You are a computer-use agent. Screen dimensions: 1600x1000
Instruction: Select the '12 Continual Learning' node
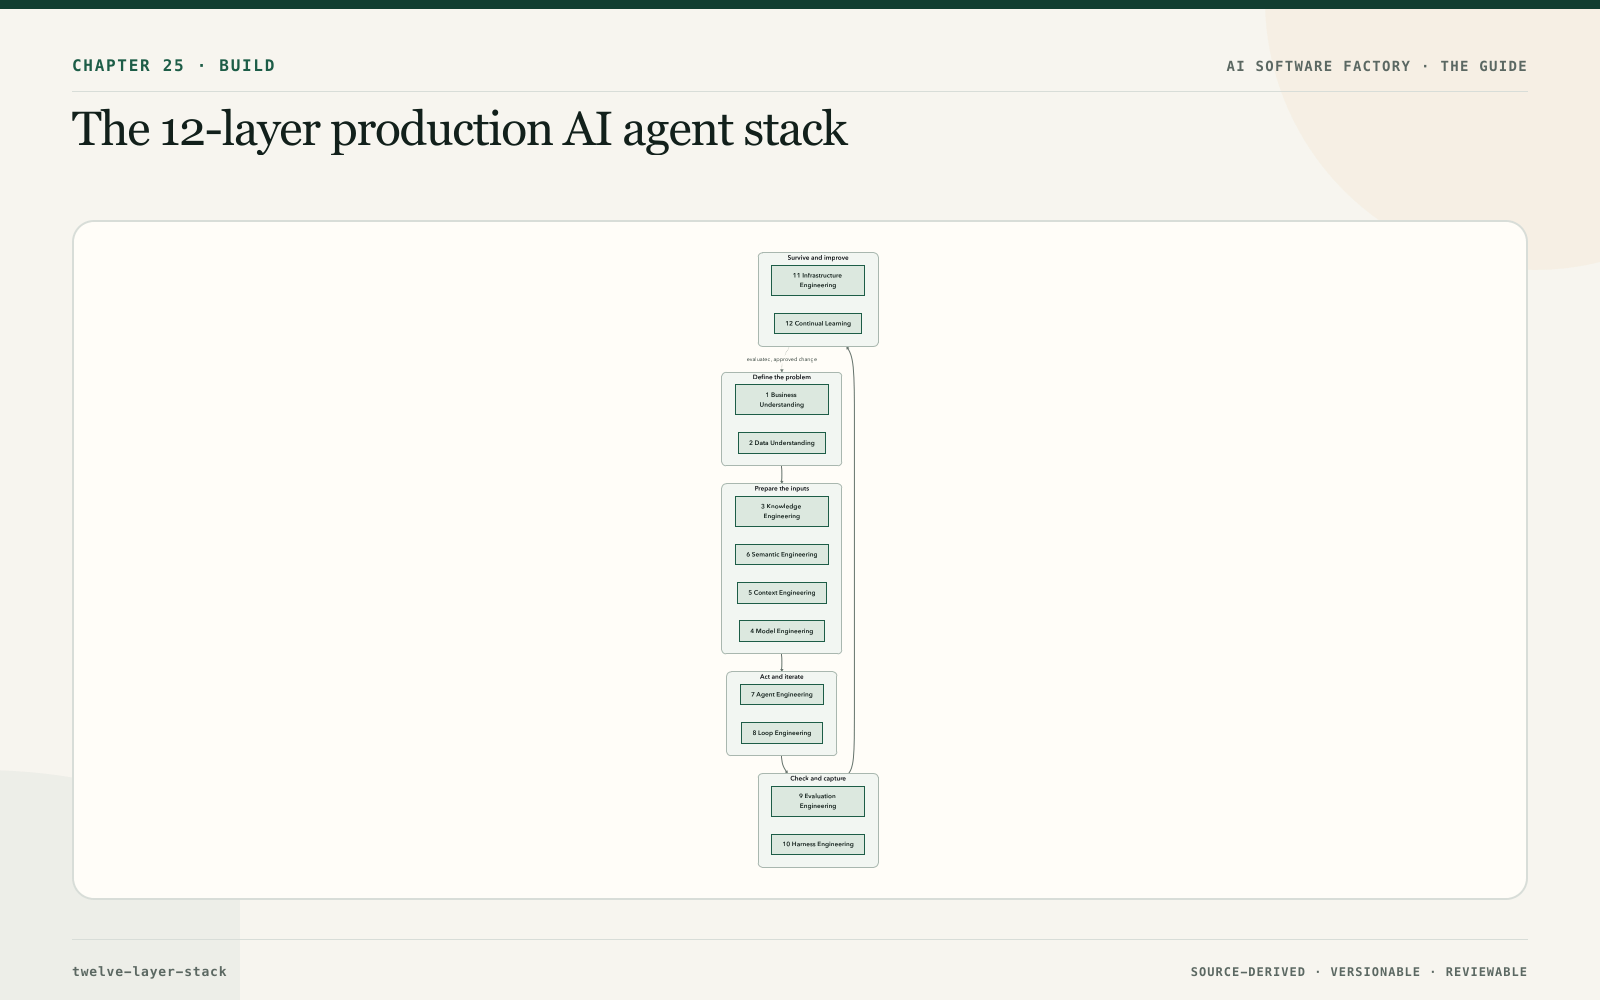817,324
